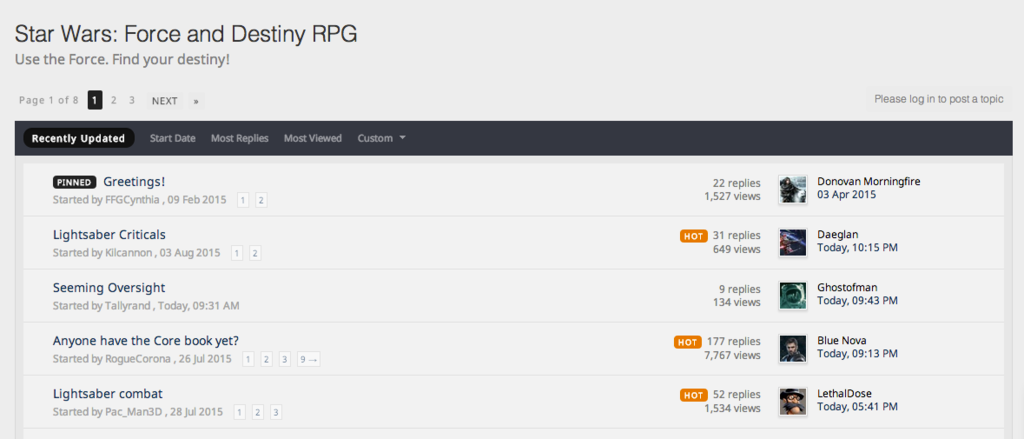Expand the Custom sort dropdown

pyautogui.click(x=381, y=138)
